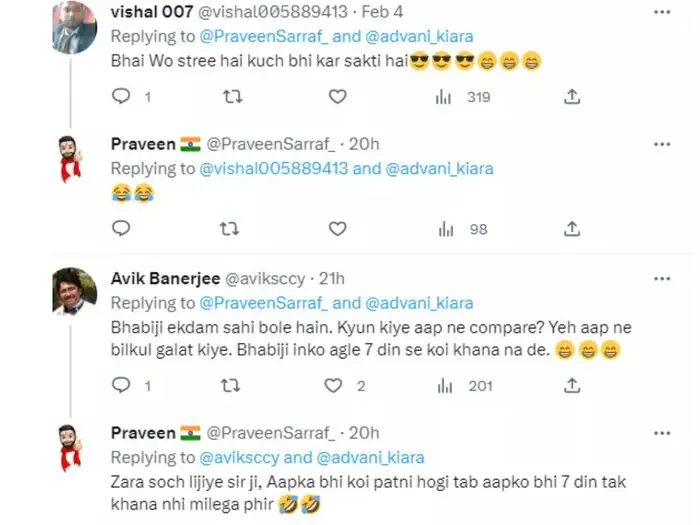700x525 pixels.
Task: Share Avik Banerjee's tweet
Action: (x=572, y=385)
